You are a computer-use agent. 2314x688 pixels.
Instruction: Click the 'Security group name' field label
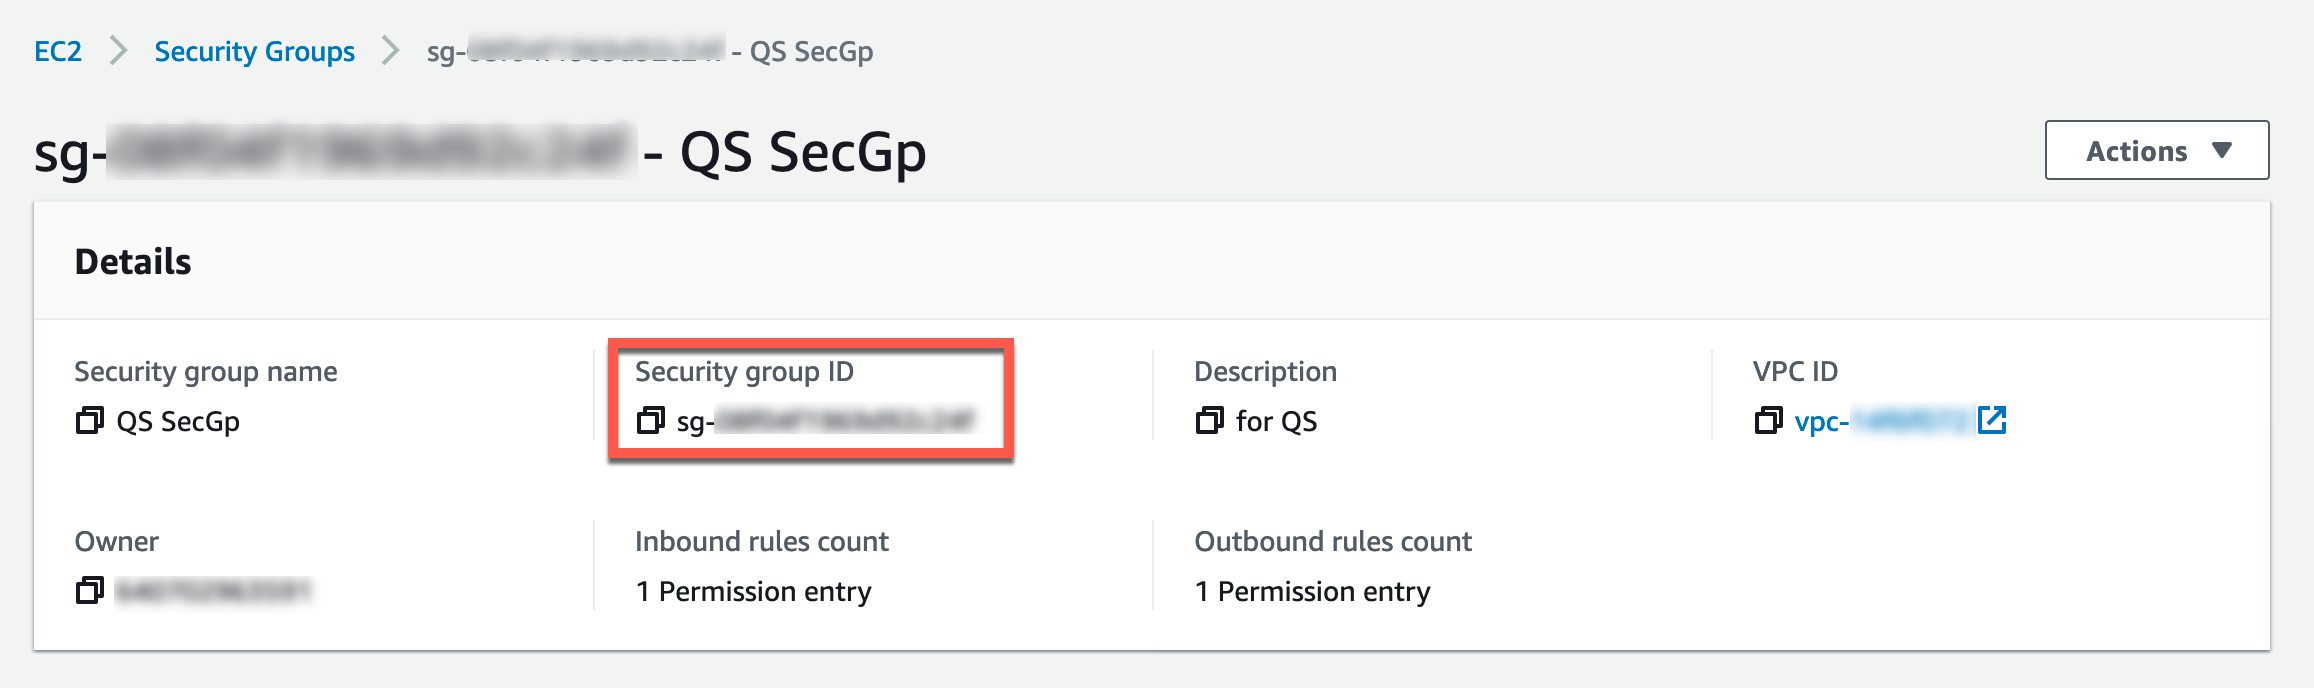point(206,372)
